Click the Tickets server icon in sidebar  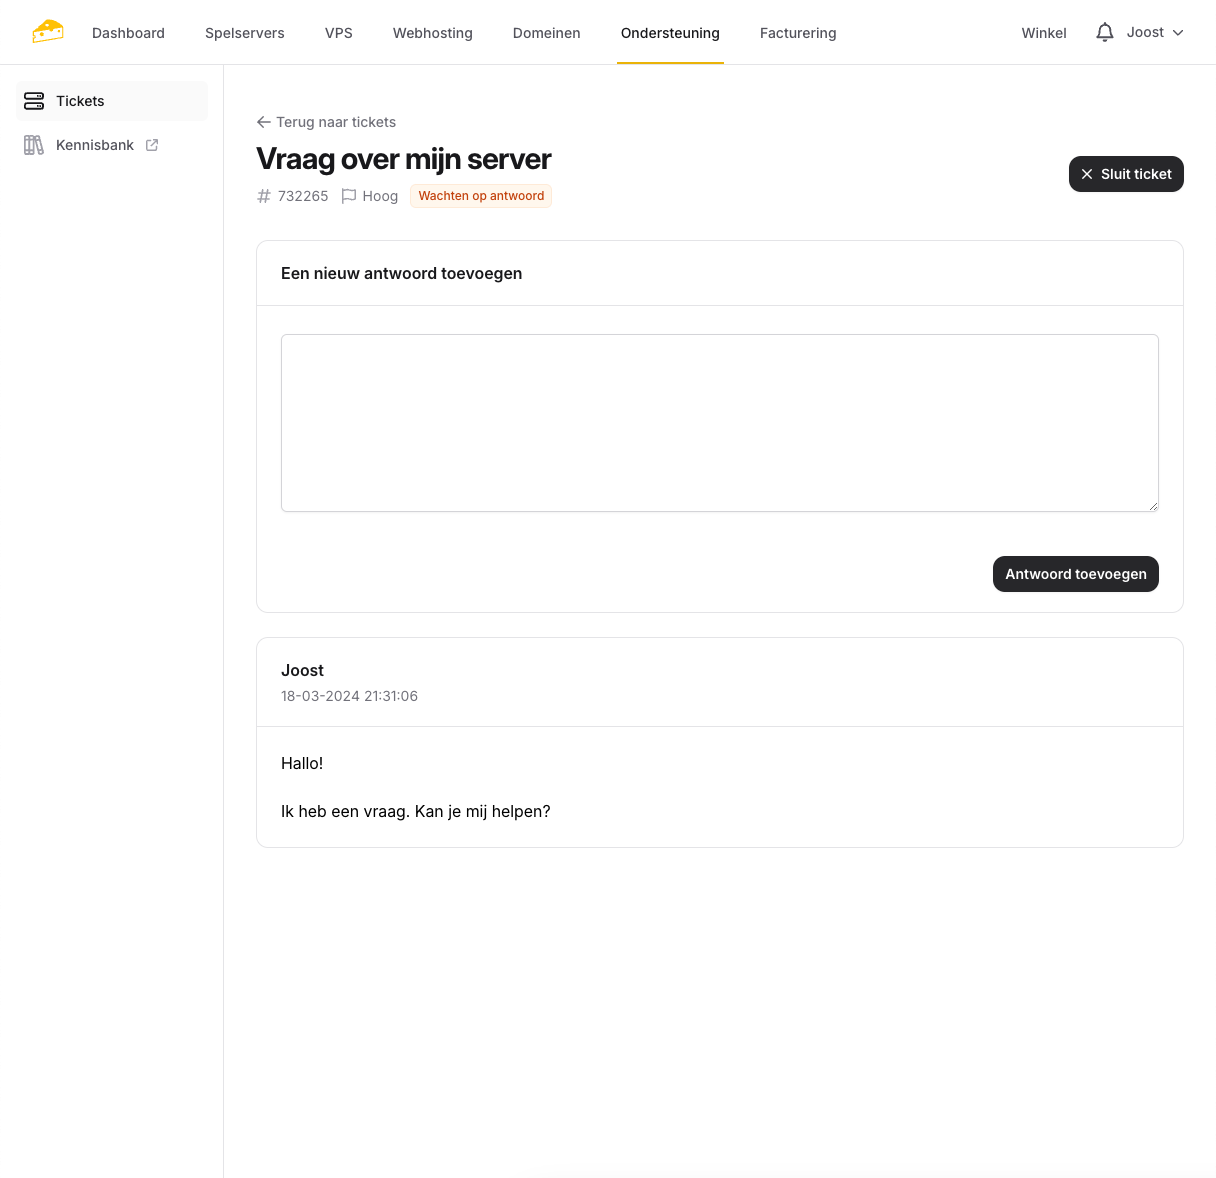point(34,101)
